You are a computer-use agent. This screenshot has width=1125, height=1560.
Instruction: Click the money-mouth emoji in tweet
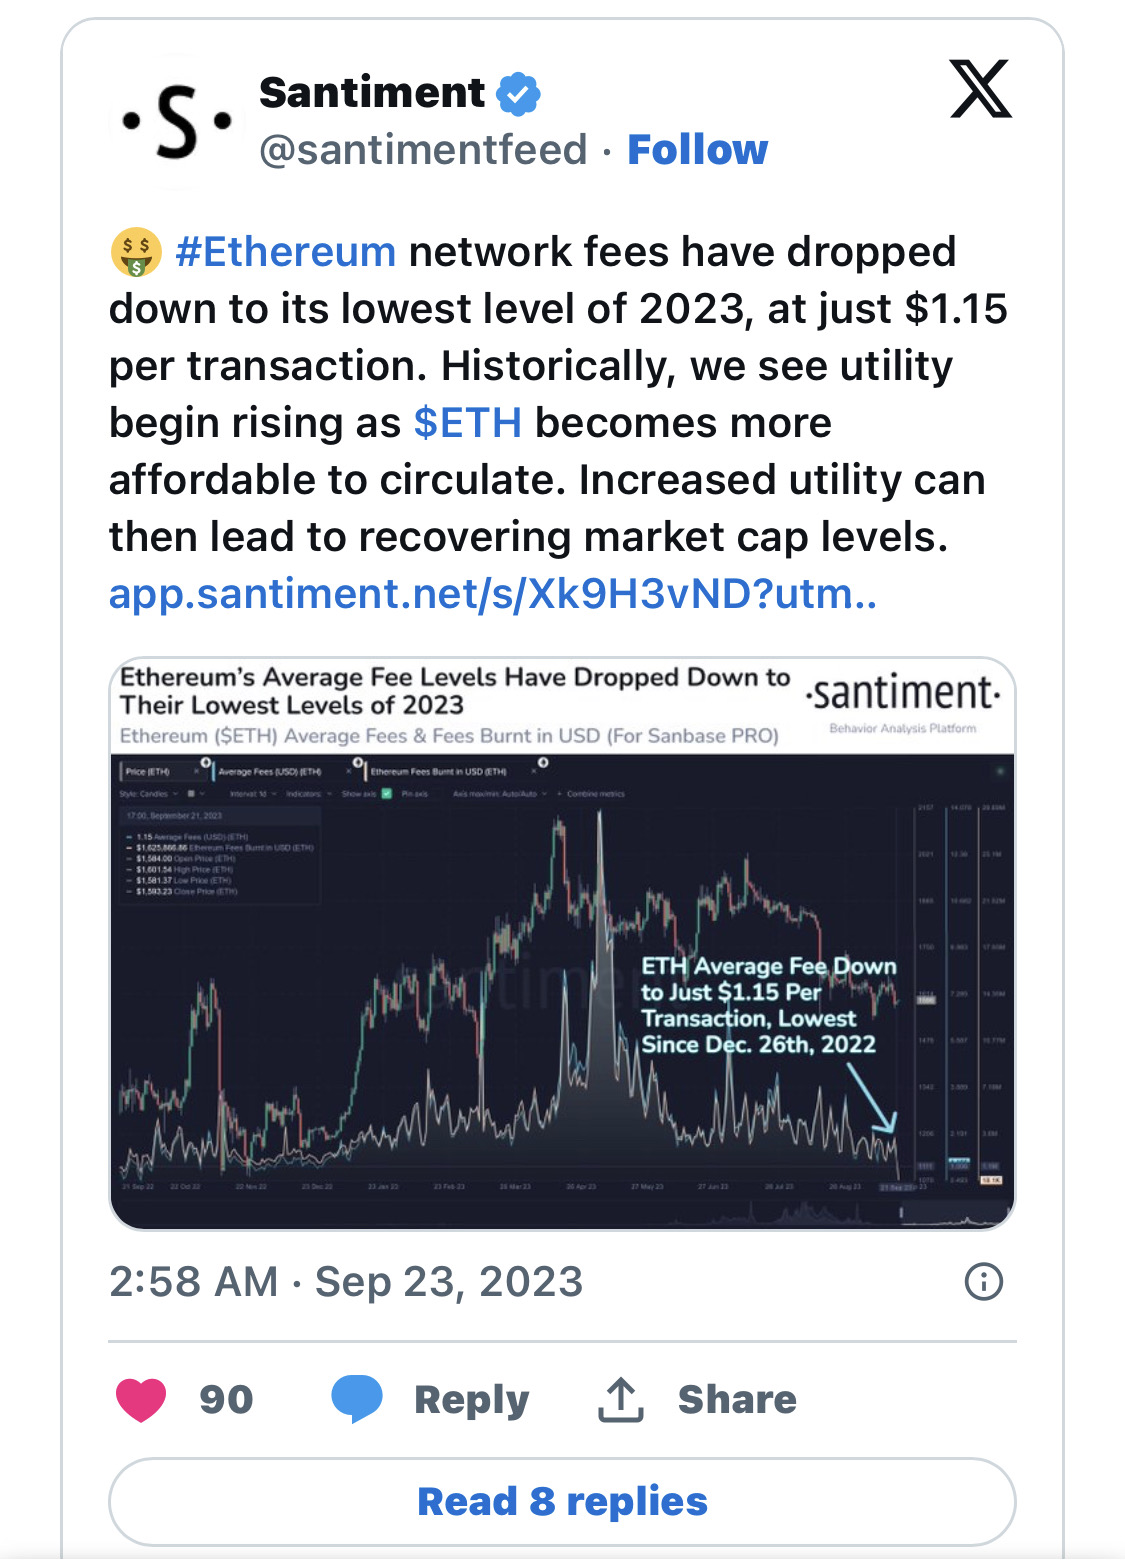[136, 252]
